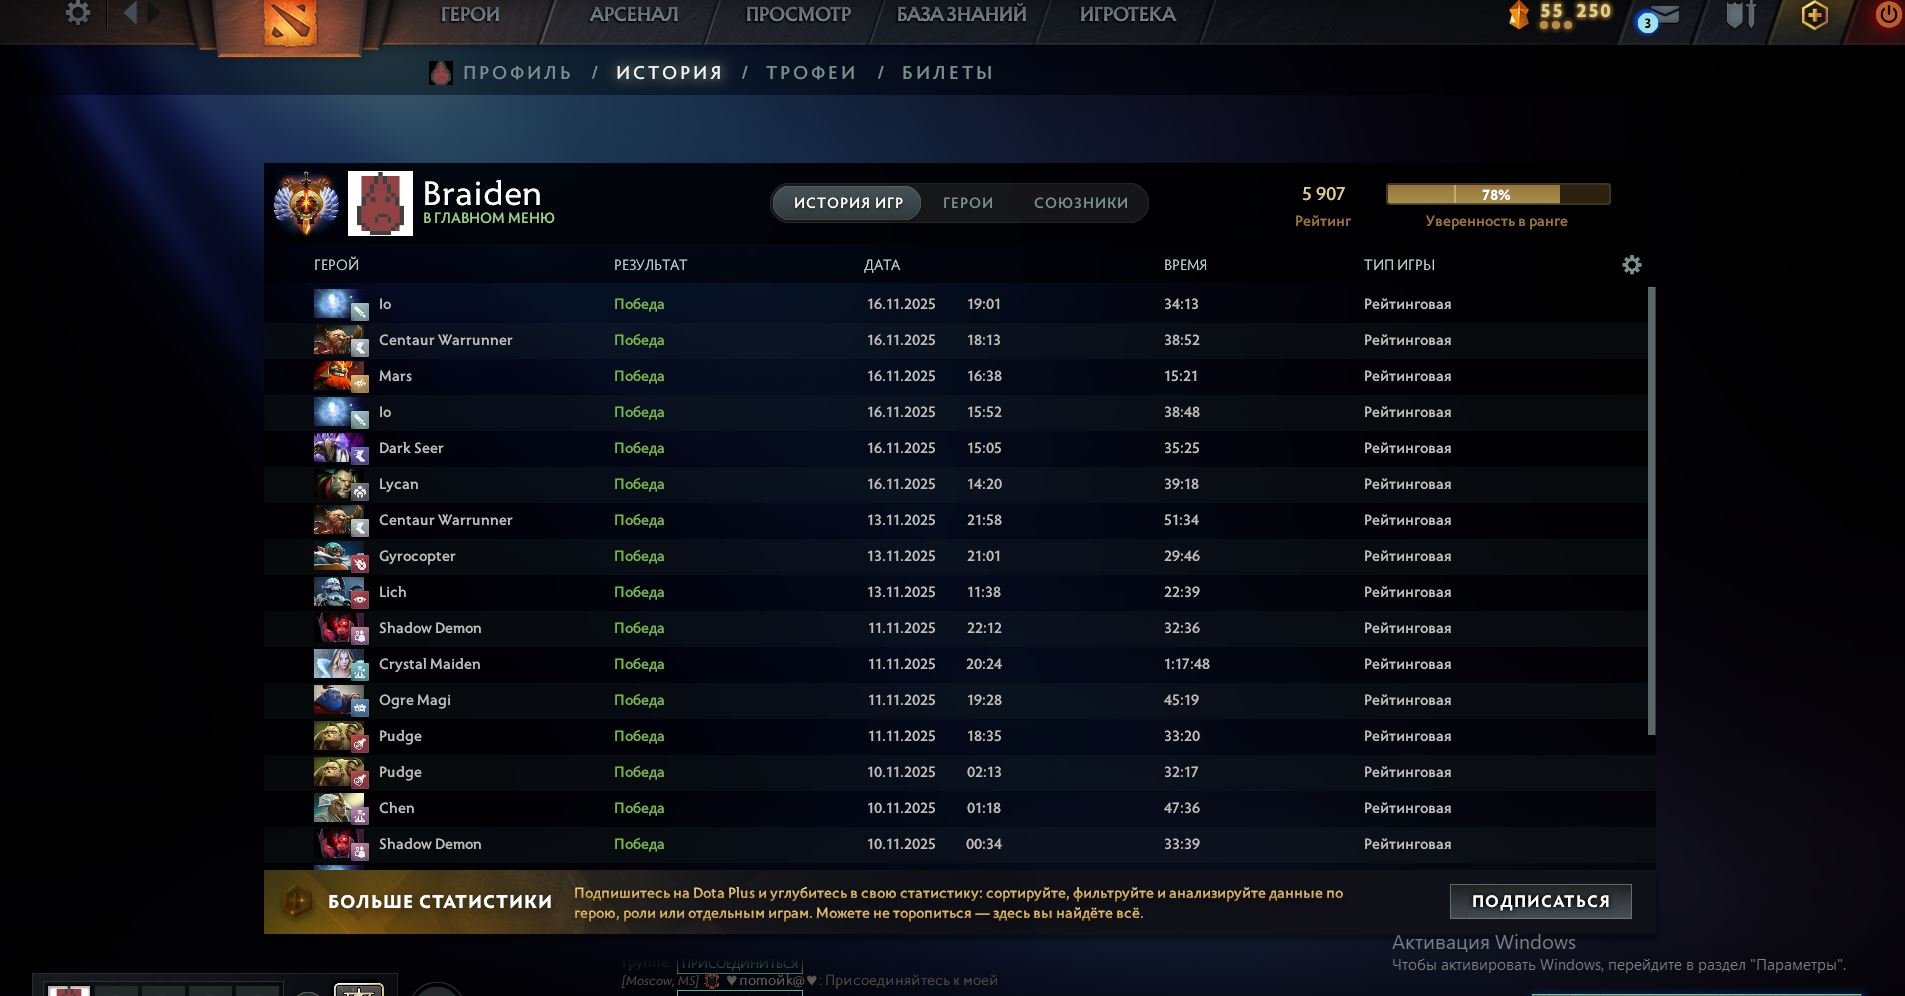
Task: Click the rank medal badge beside avatar
Action: [x=306, y=203]
